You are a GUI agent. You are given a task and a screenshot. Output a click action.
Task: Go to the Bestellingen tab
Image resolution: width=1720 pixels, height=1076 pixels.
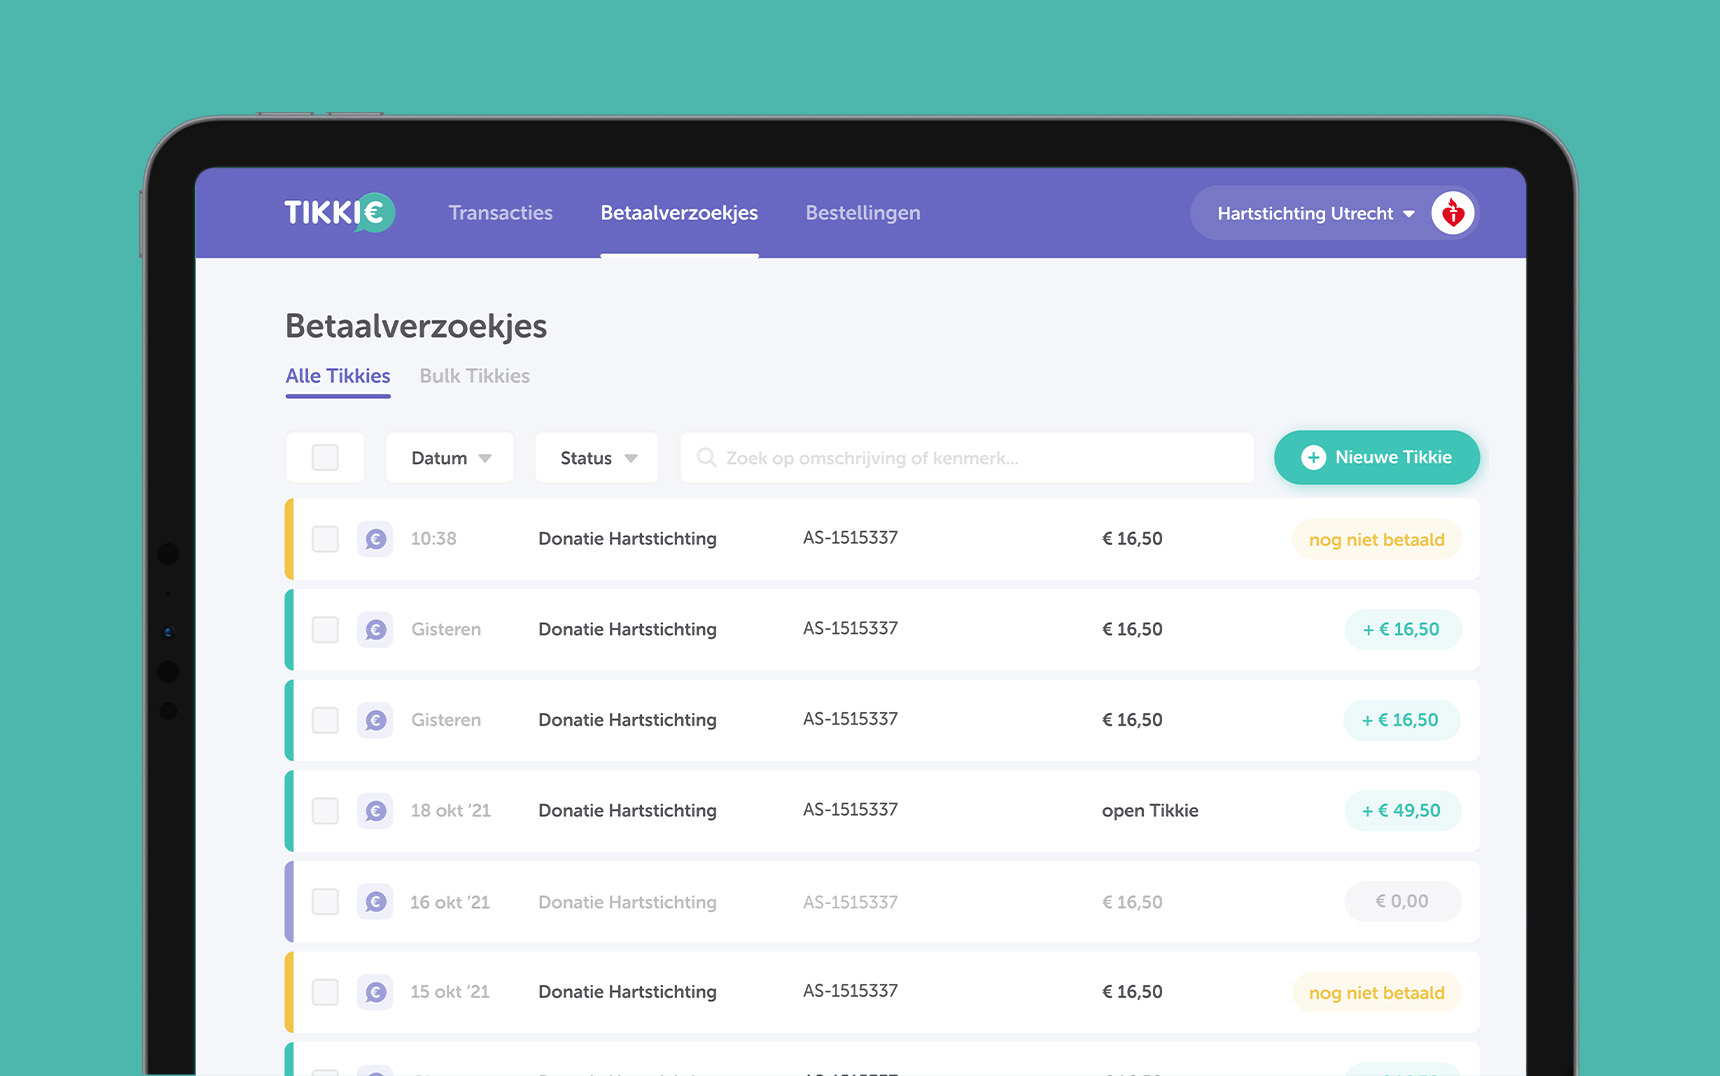tap(863, 213)
